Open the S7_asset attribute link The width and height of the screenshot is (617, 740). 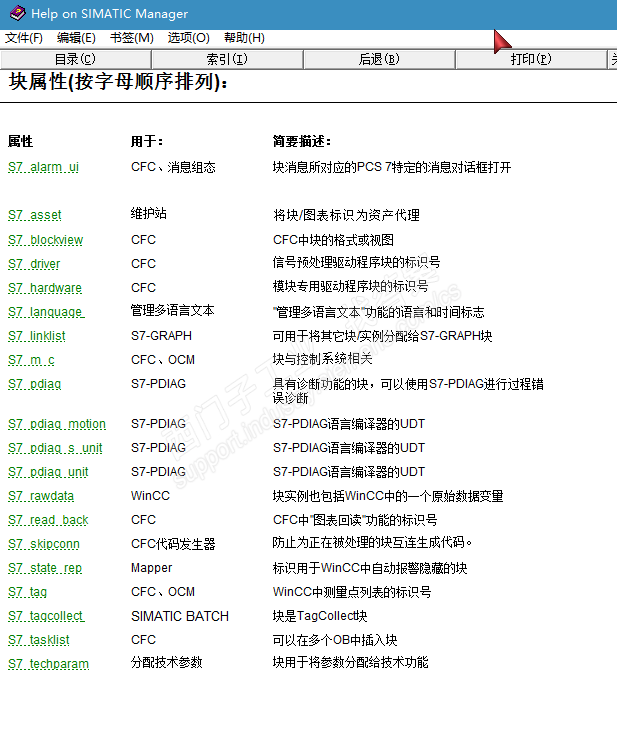35,215
